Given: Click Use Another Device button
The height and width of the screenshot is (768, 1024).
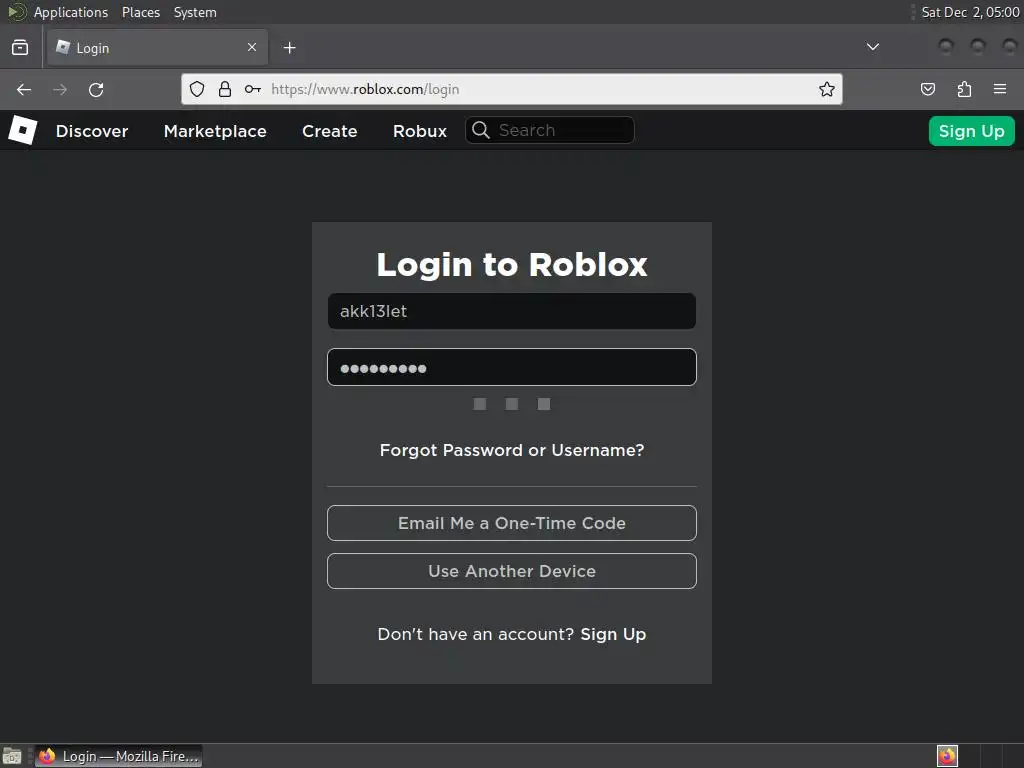Looking at the screenshot, I should click(x=512, y=571).
